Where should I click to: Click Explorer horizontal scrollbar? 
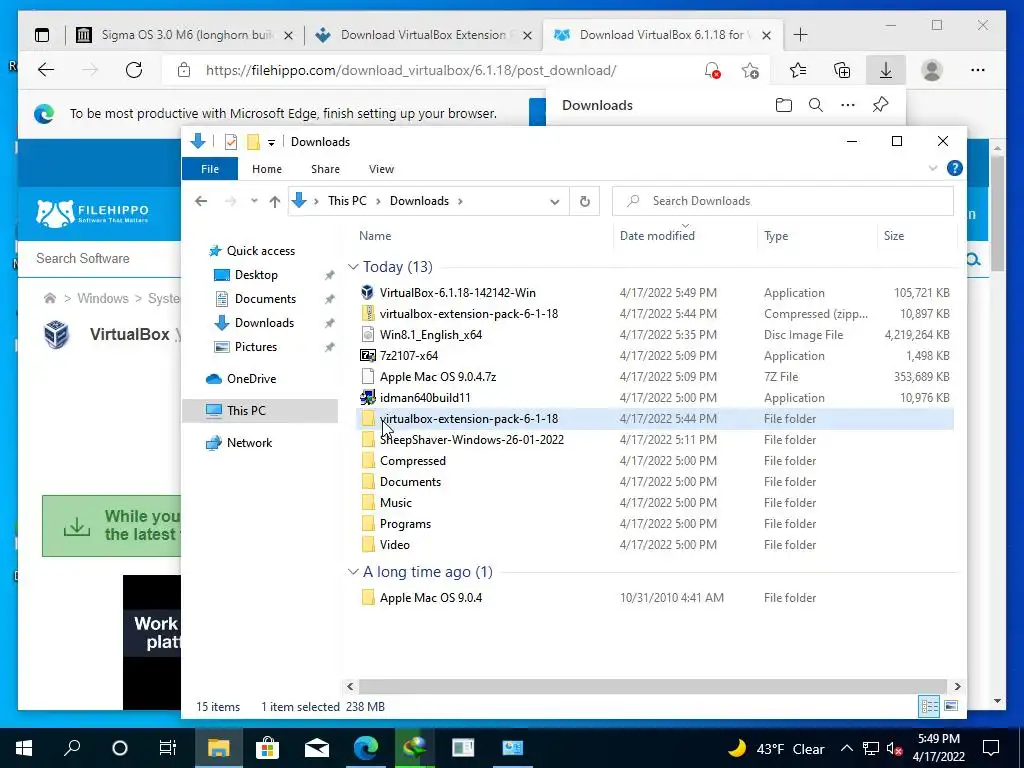(653, 686)
